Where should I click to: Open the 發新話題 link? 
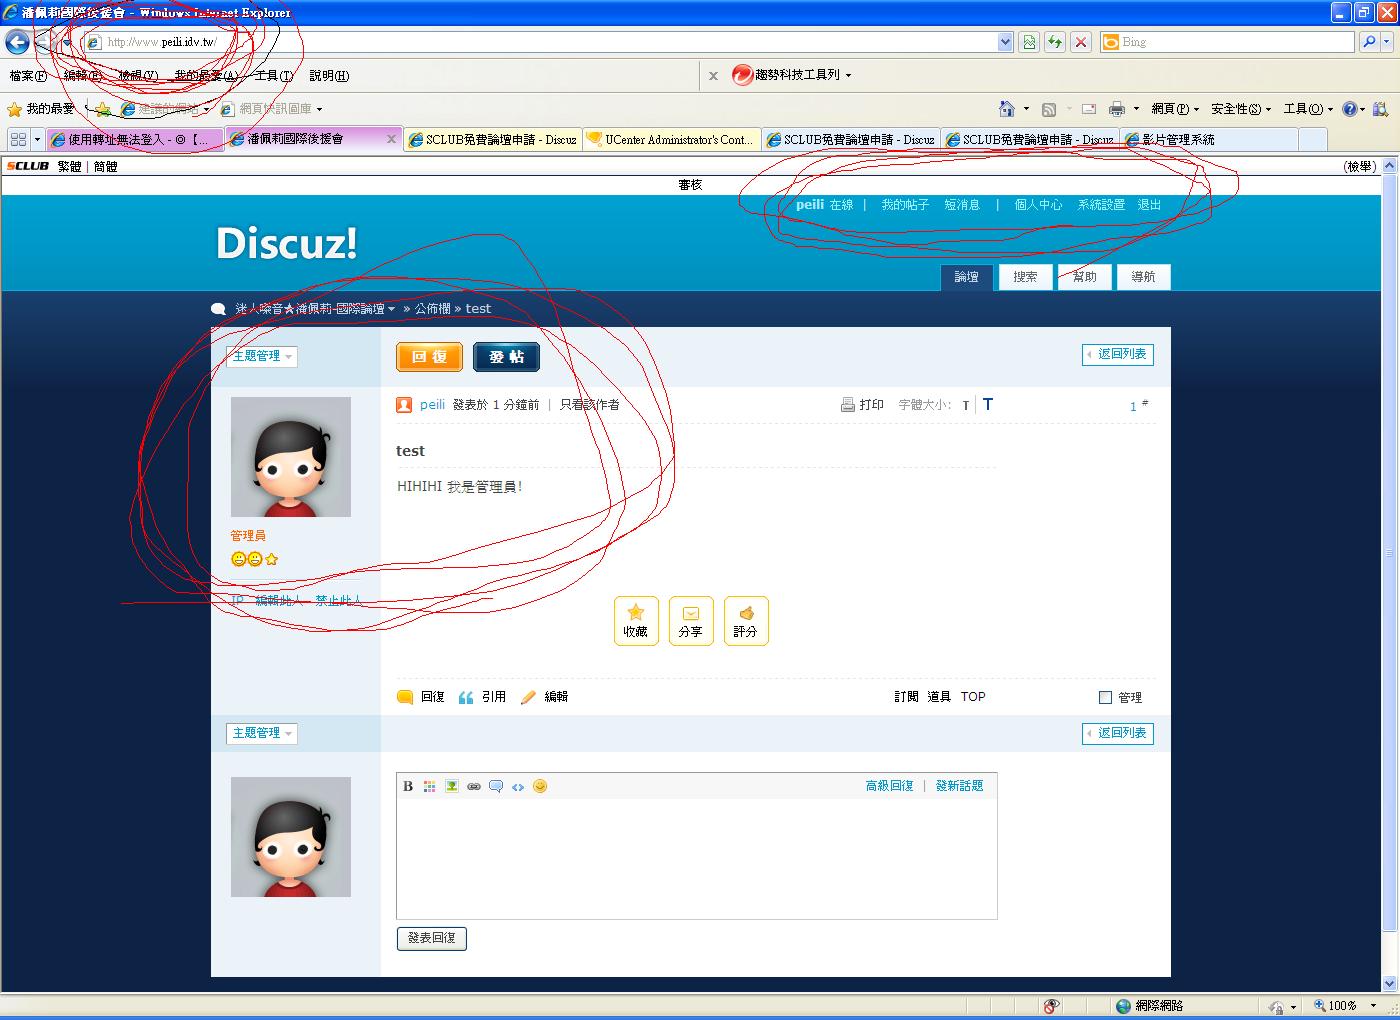click(x=960, y=786)
